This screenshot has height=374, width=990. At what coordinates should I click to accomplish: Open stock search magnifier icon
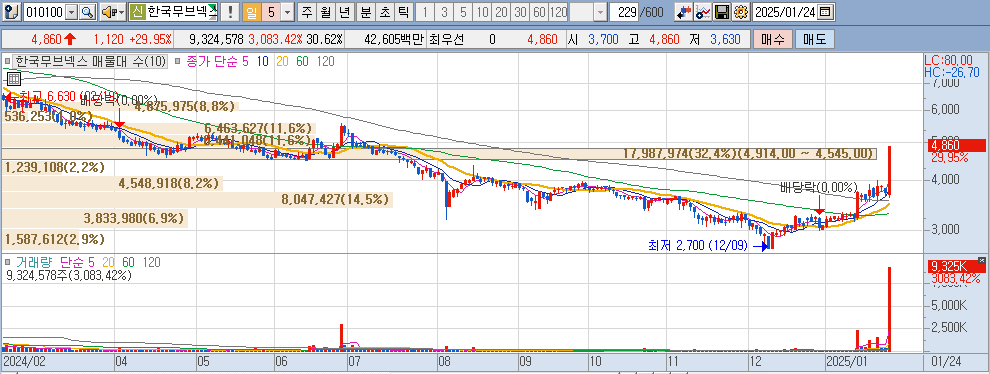point(86,11)
